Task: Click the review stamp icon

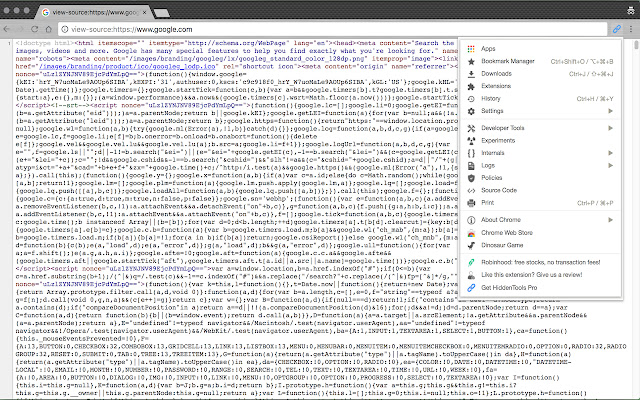Action: [471, 275]
